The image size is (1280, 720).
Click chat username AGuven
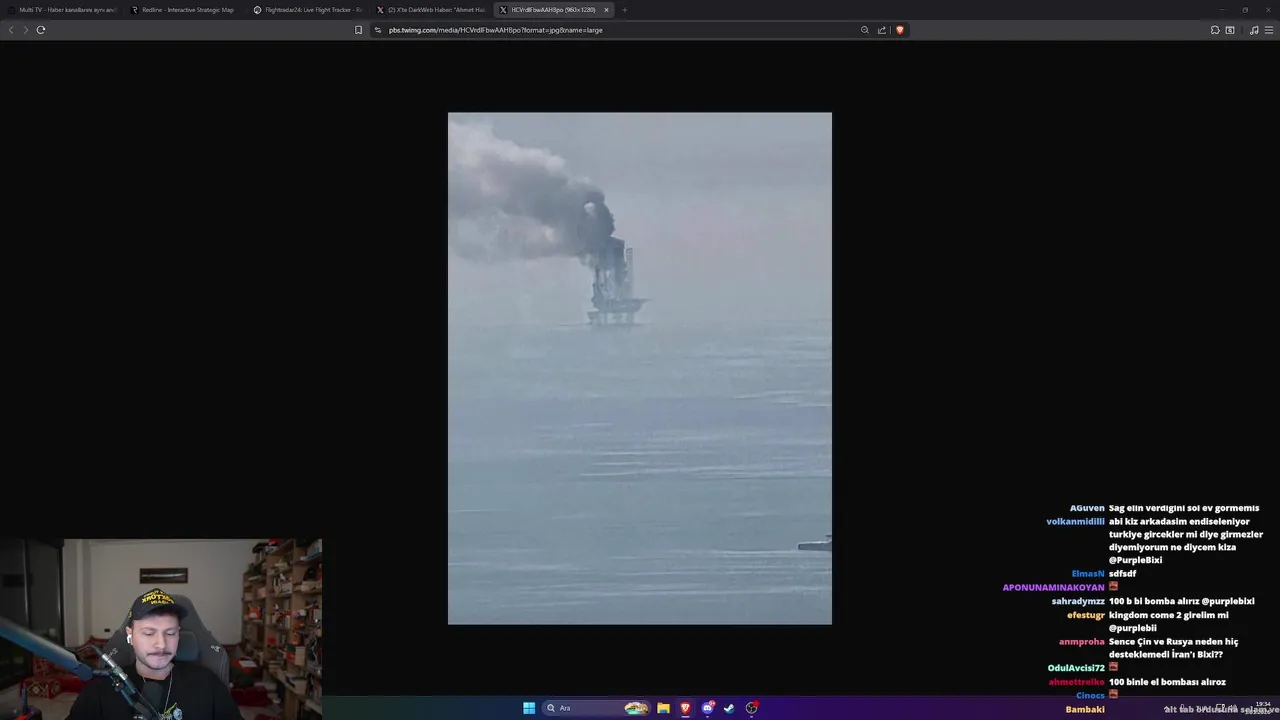point(1087,508)
